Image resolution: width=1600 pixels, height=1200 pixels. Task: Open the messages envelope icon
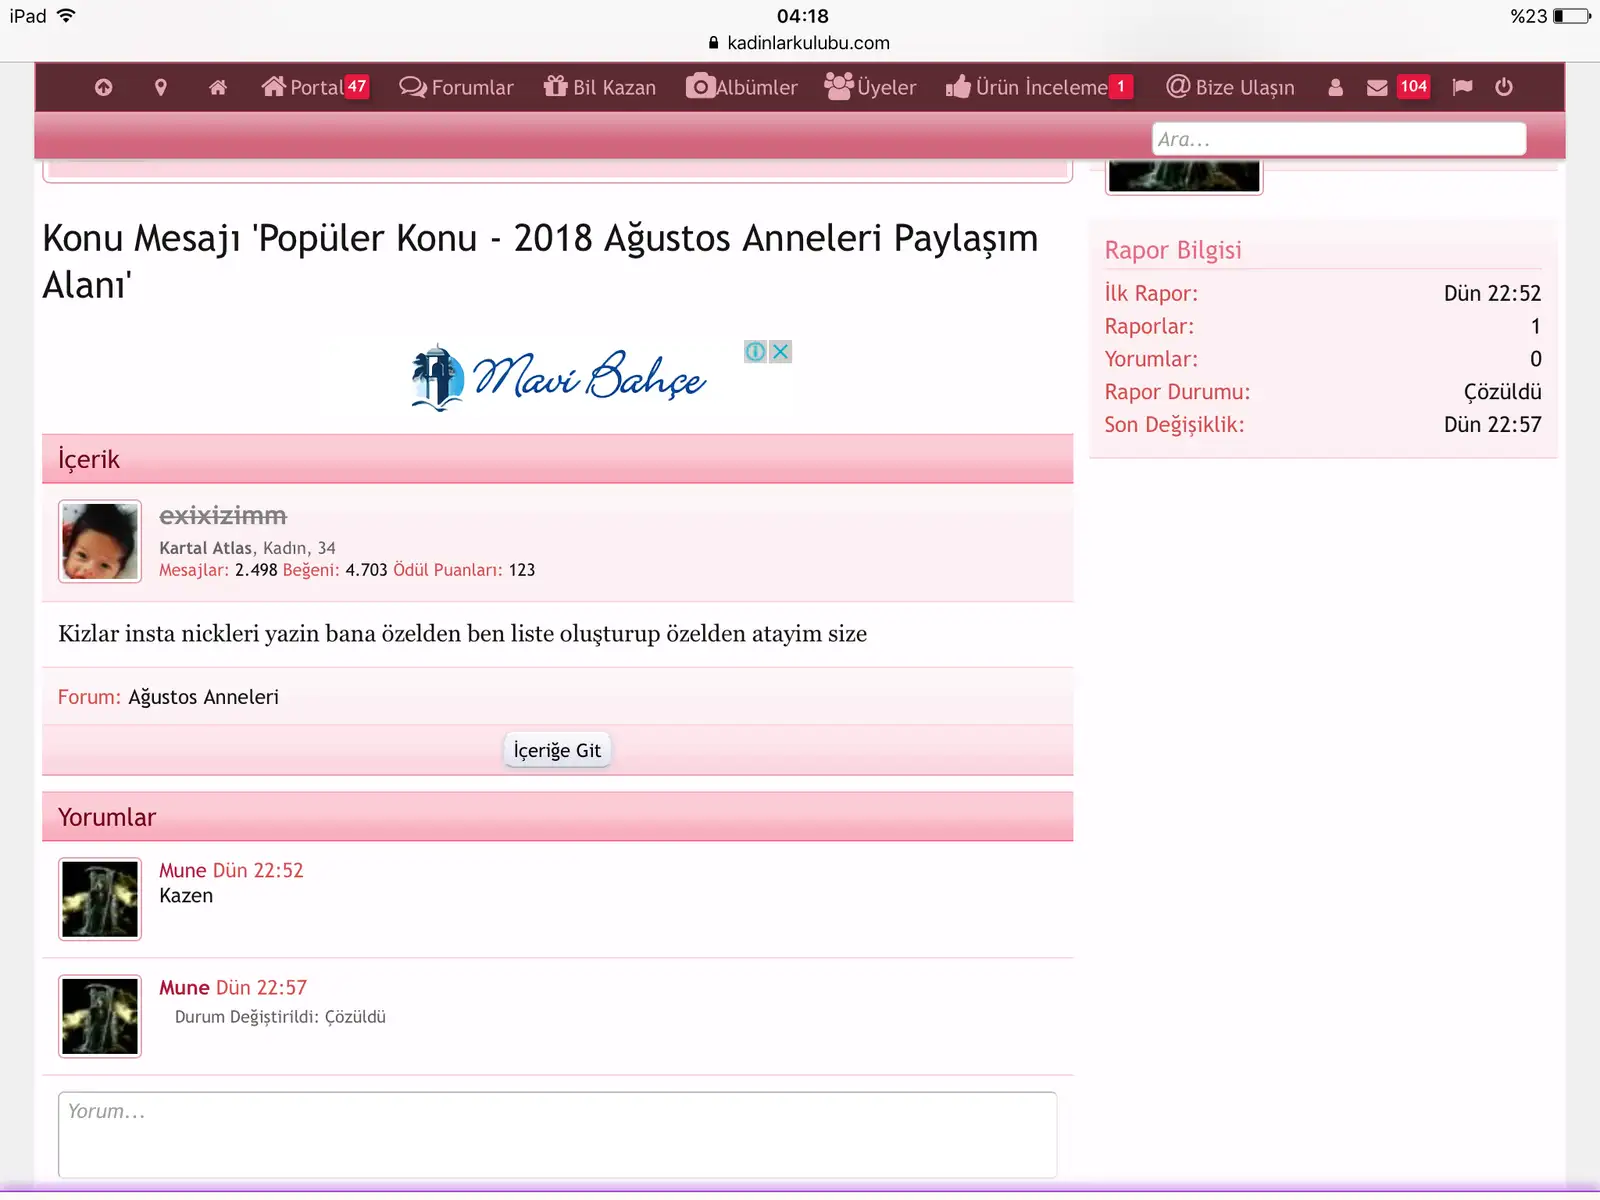1377,88
